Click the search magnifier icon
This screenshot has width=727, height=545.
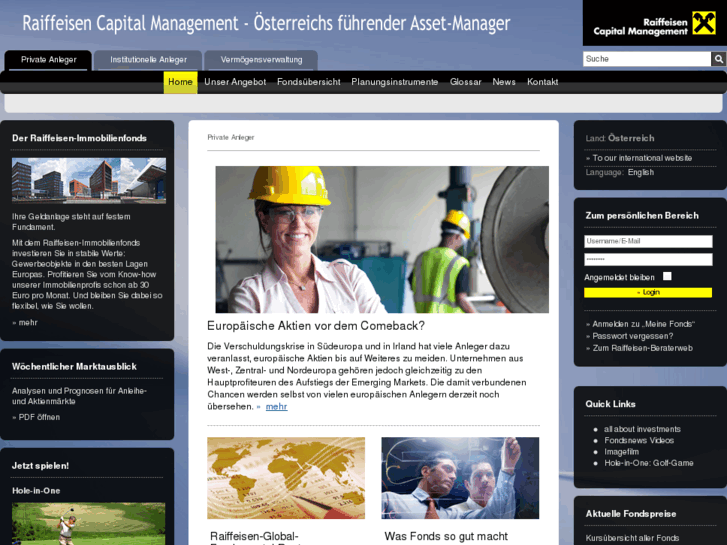(718, 59)
